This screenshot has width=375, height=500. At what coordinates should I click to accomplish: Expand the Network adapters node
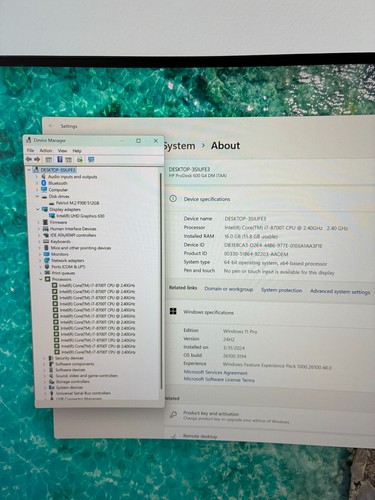(x=40, y=261)
